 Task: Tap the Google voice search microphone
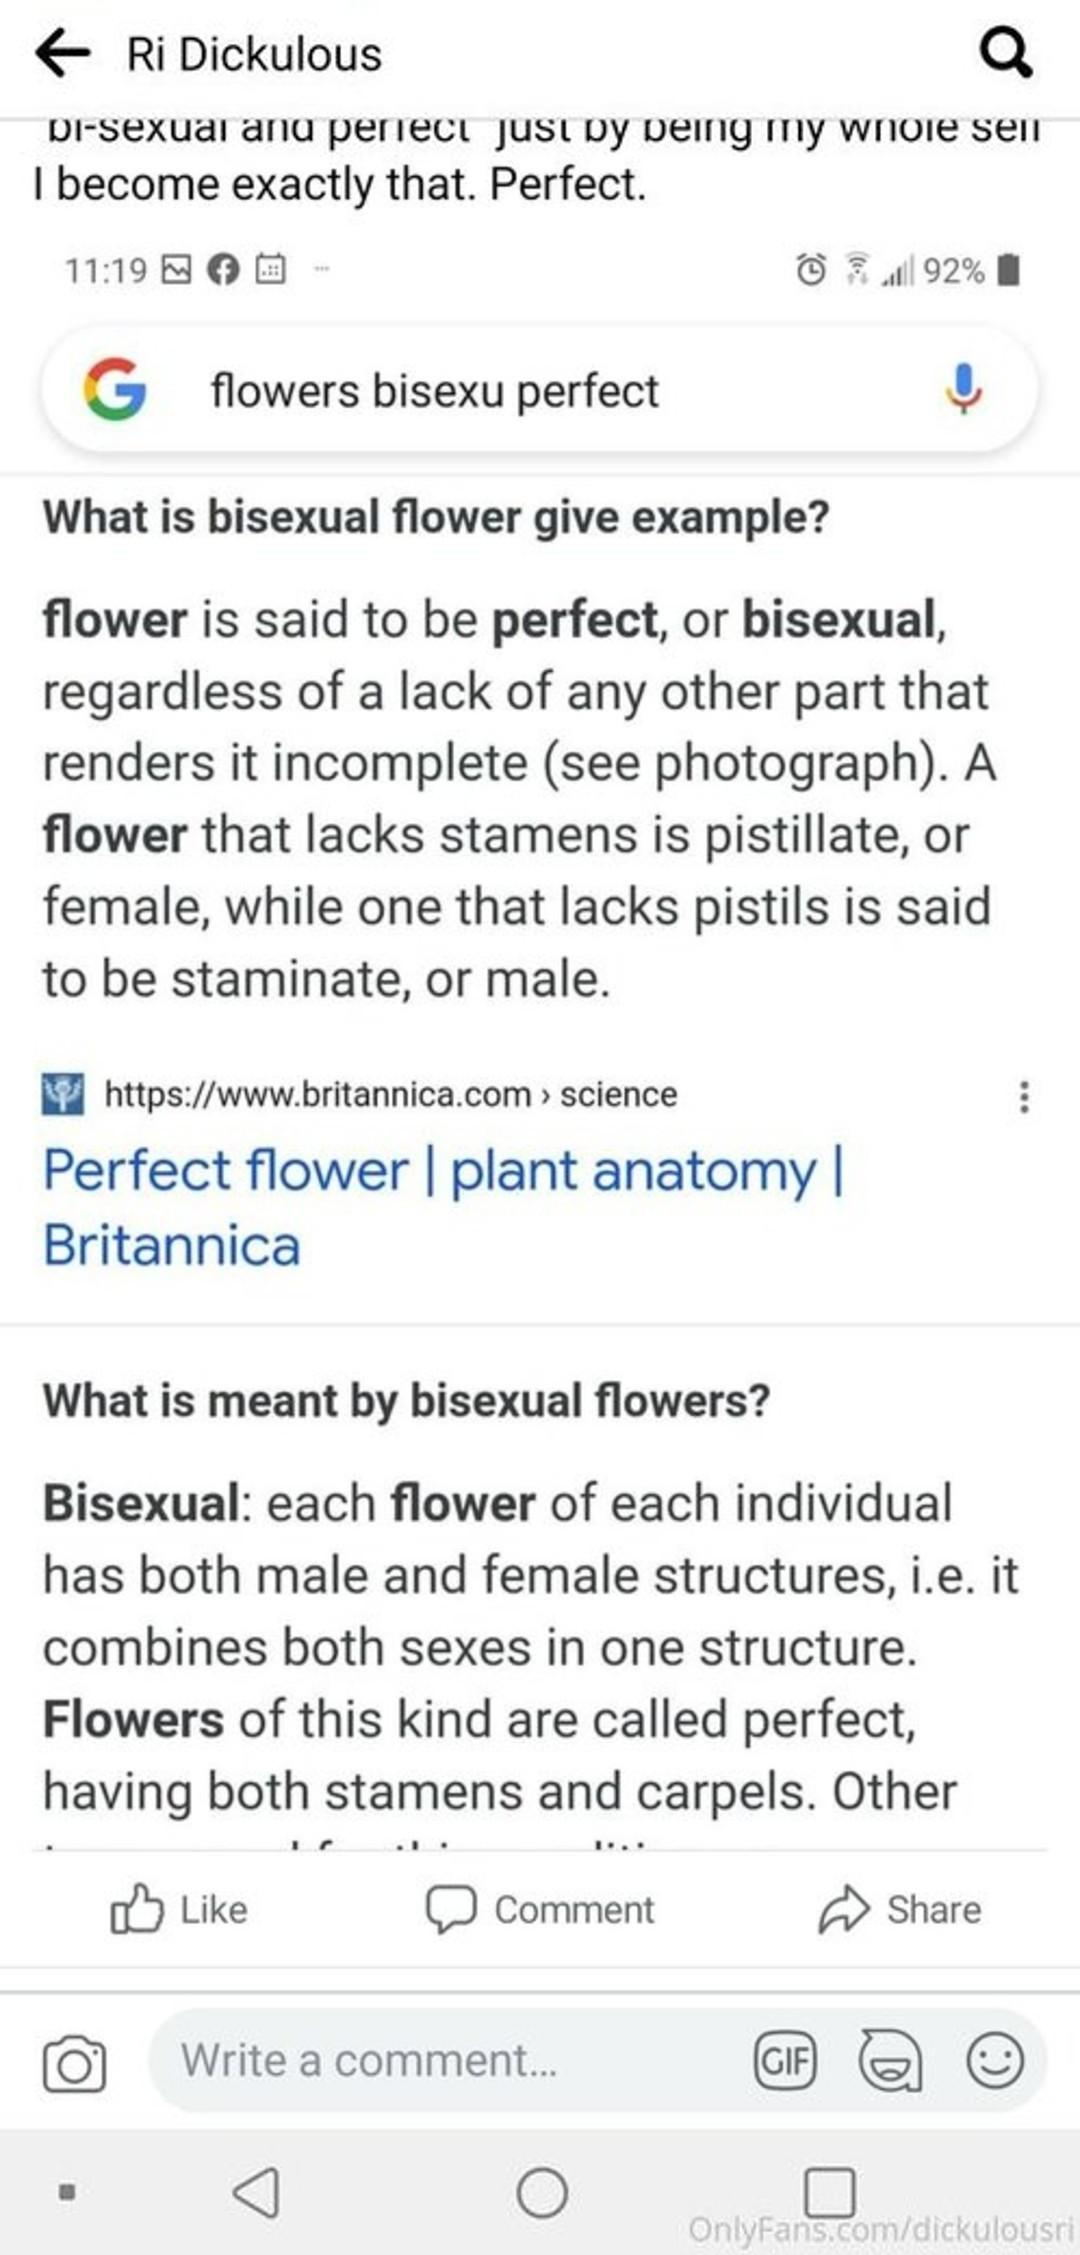click(963, 389)
